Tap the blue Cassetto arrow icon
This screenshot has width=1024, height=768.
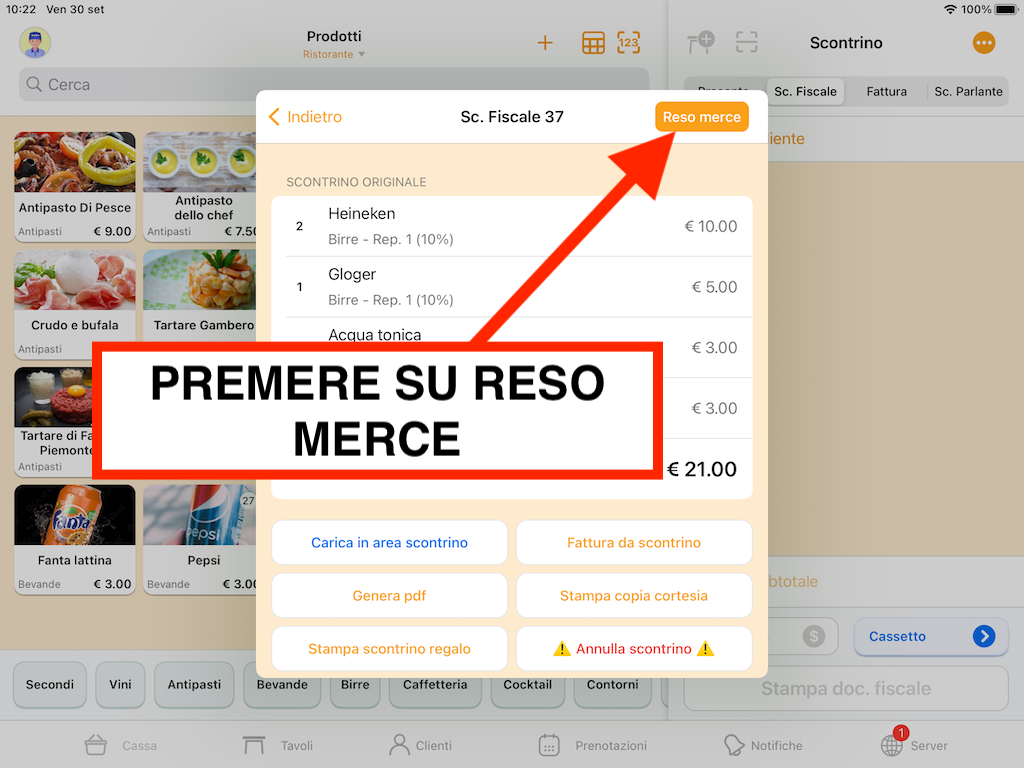(984, 636)
